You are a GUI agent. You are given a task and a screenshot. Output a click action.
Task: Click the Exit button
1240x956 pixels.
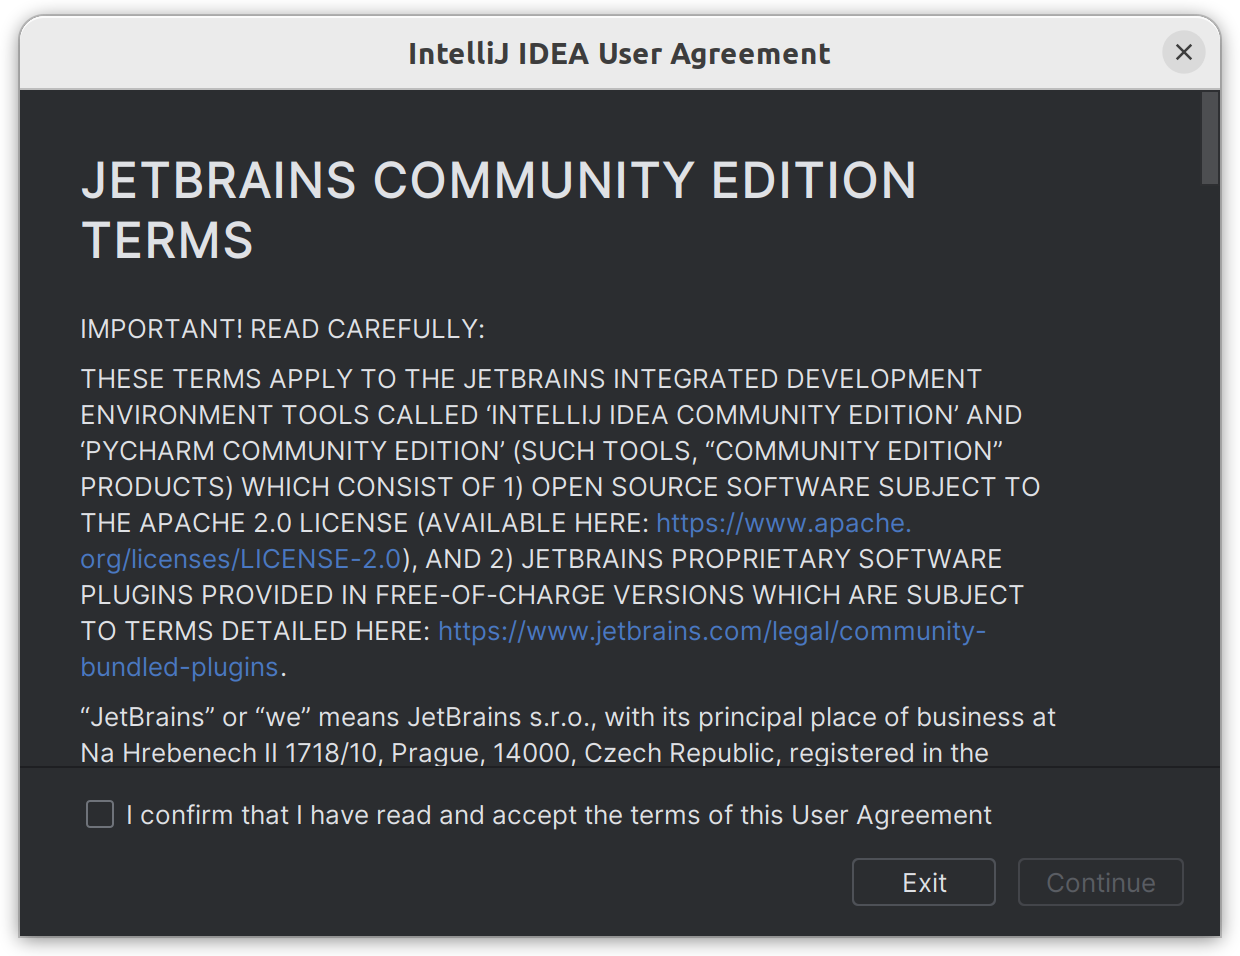(924, 882)
